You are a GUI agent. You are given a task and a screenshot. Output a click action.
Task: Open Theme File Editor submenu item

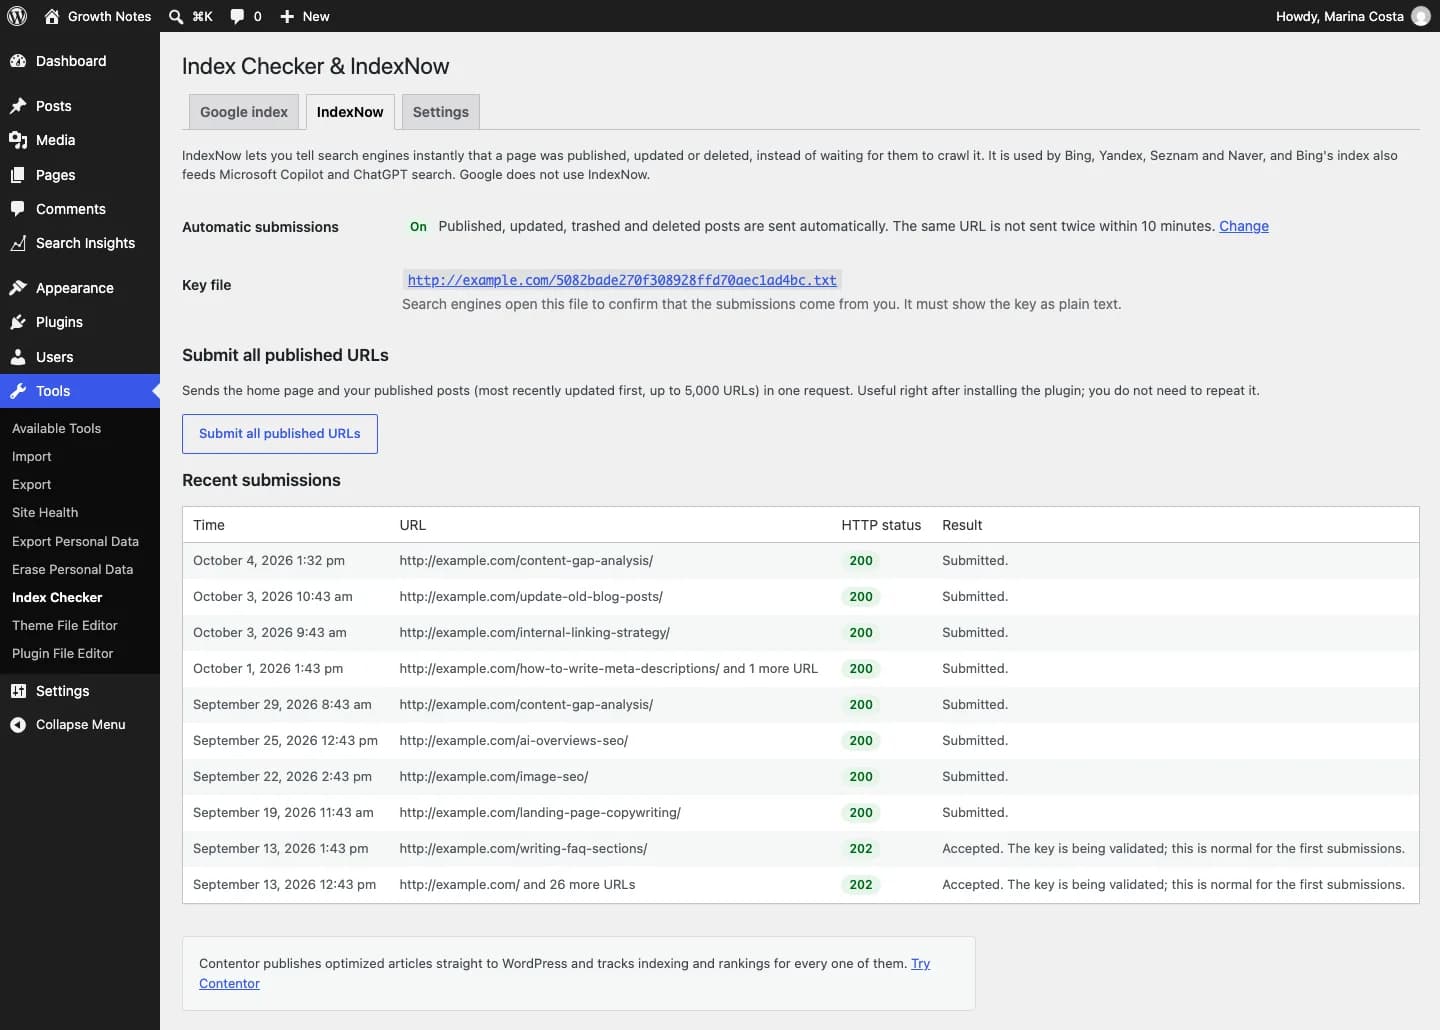pyautogui.click(x=65, y=625)
